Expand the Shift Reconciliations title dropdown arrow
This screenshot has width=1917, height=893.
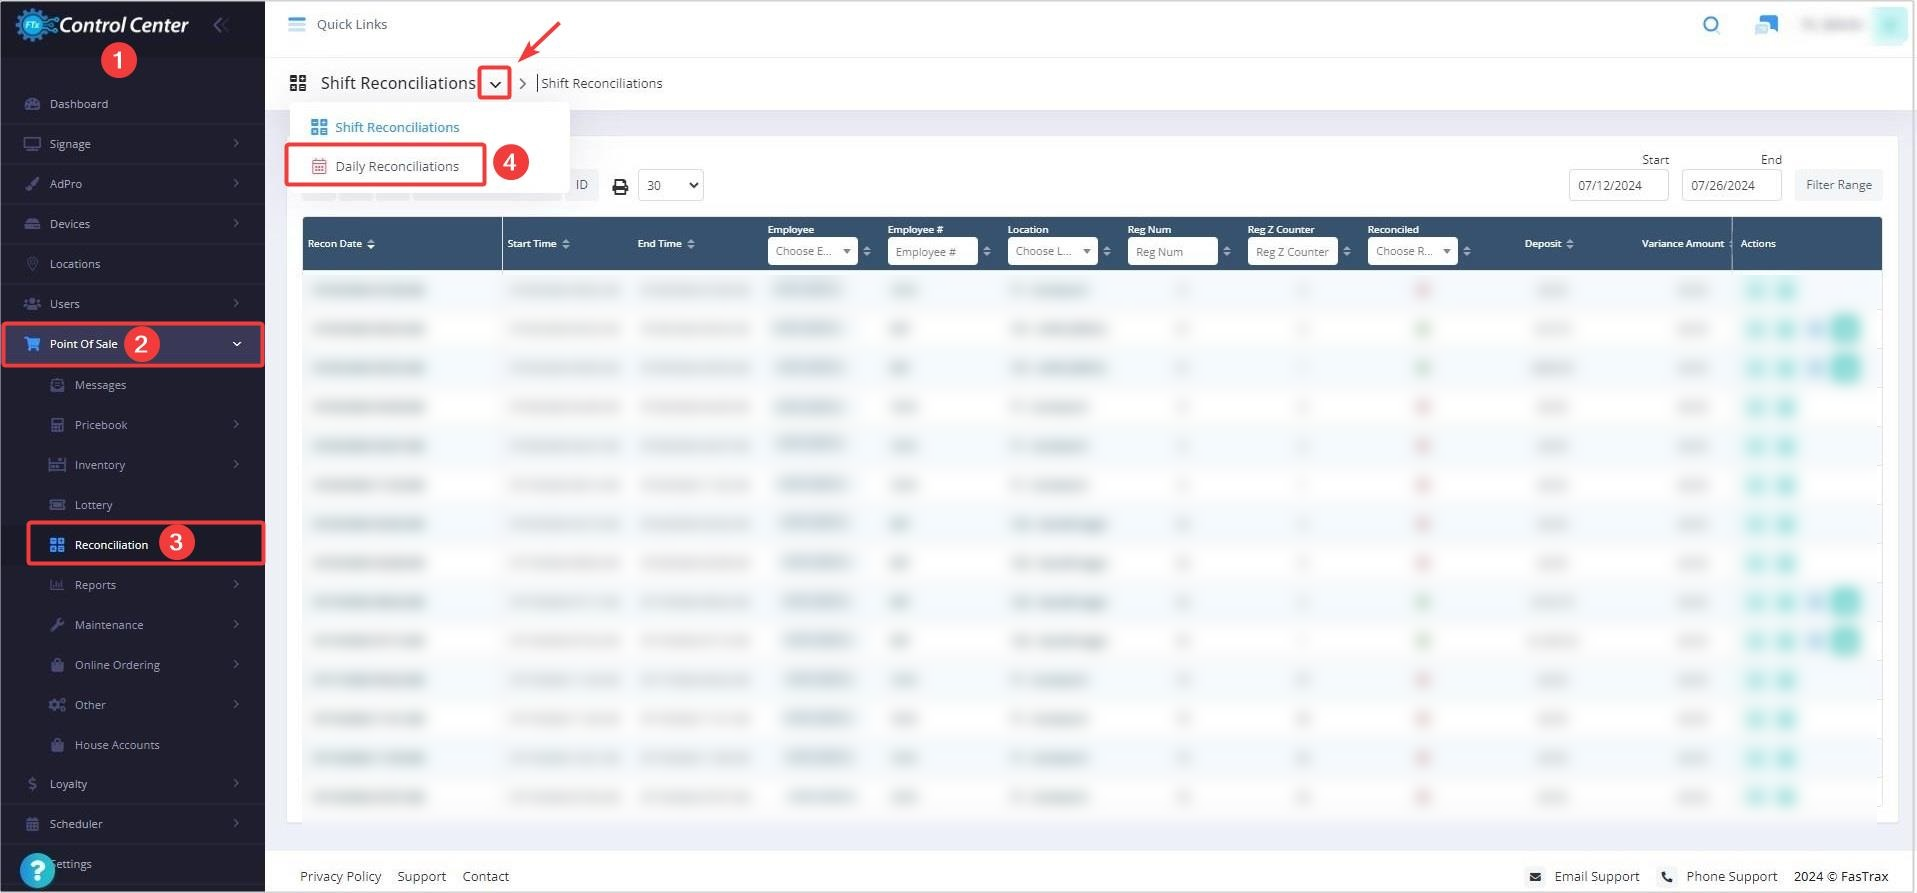pos(495,83)
